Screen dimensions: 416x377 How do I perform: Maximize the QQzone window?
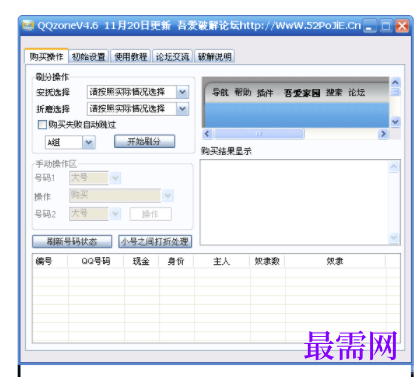pyautogui.click(x=386, y=26)
